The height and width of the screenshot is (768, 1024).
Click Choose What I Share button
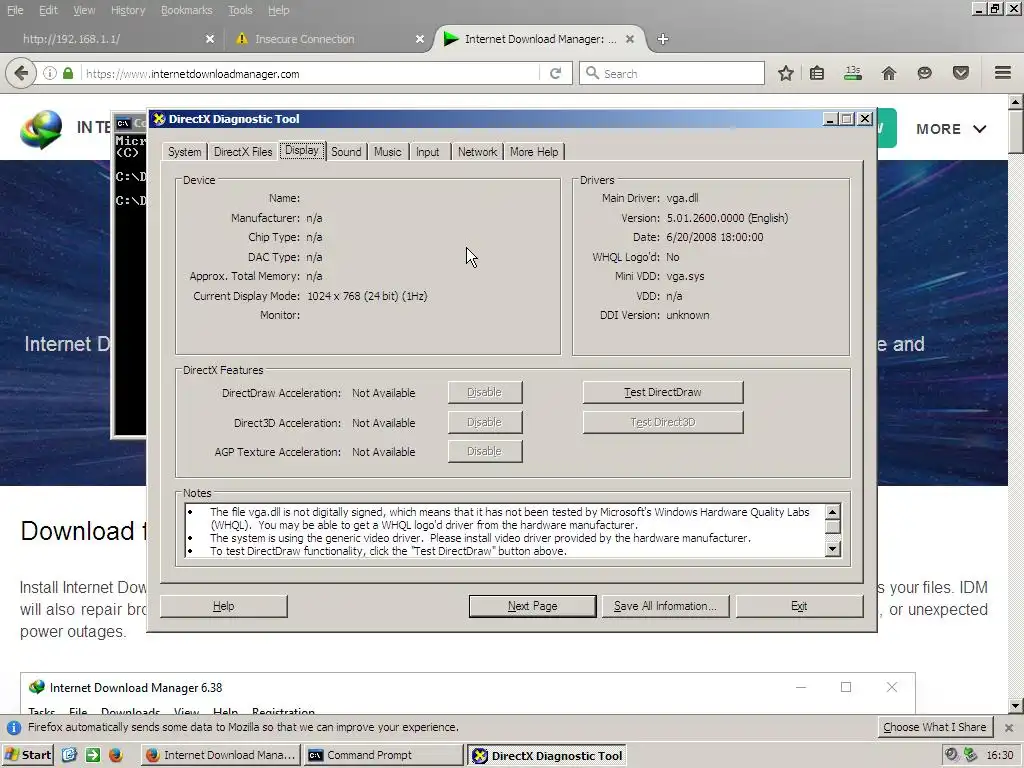coord(935,728)
